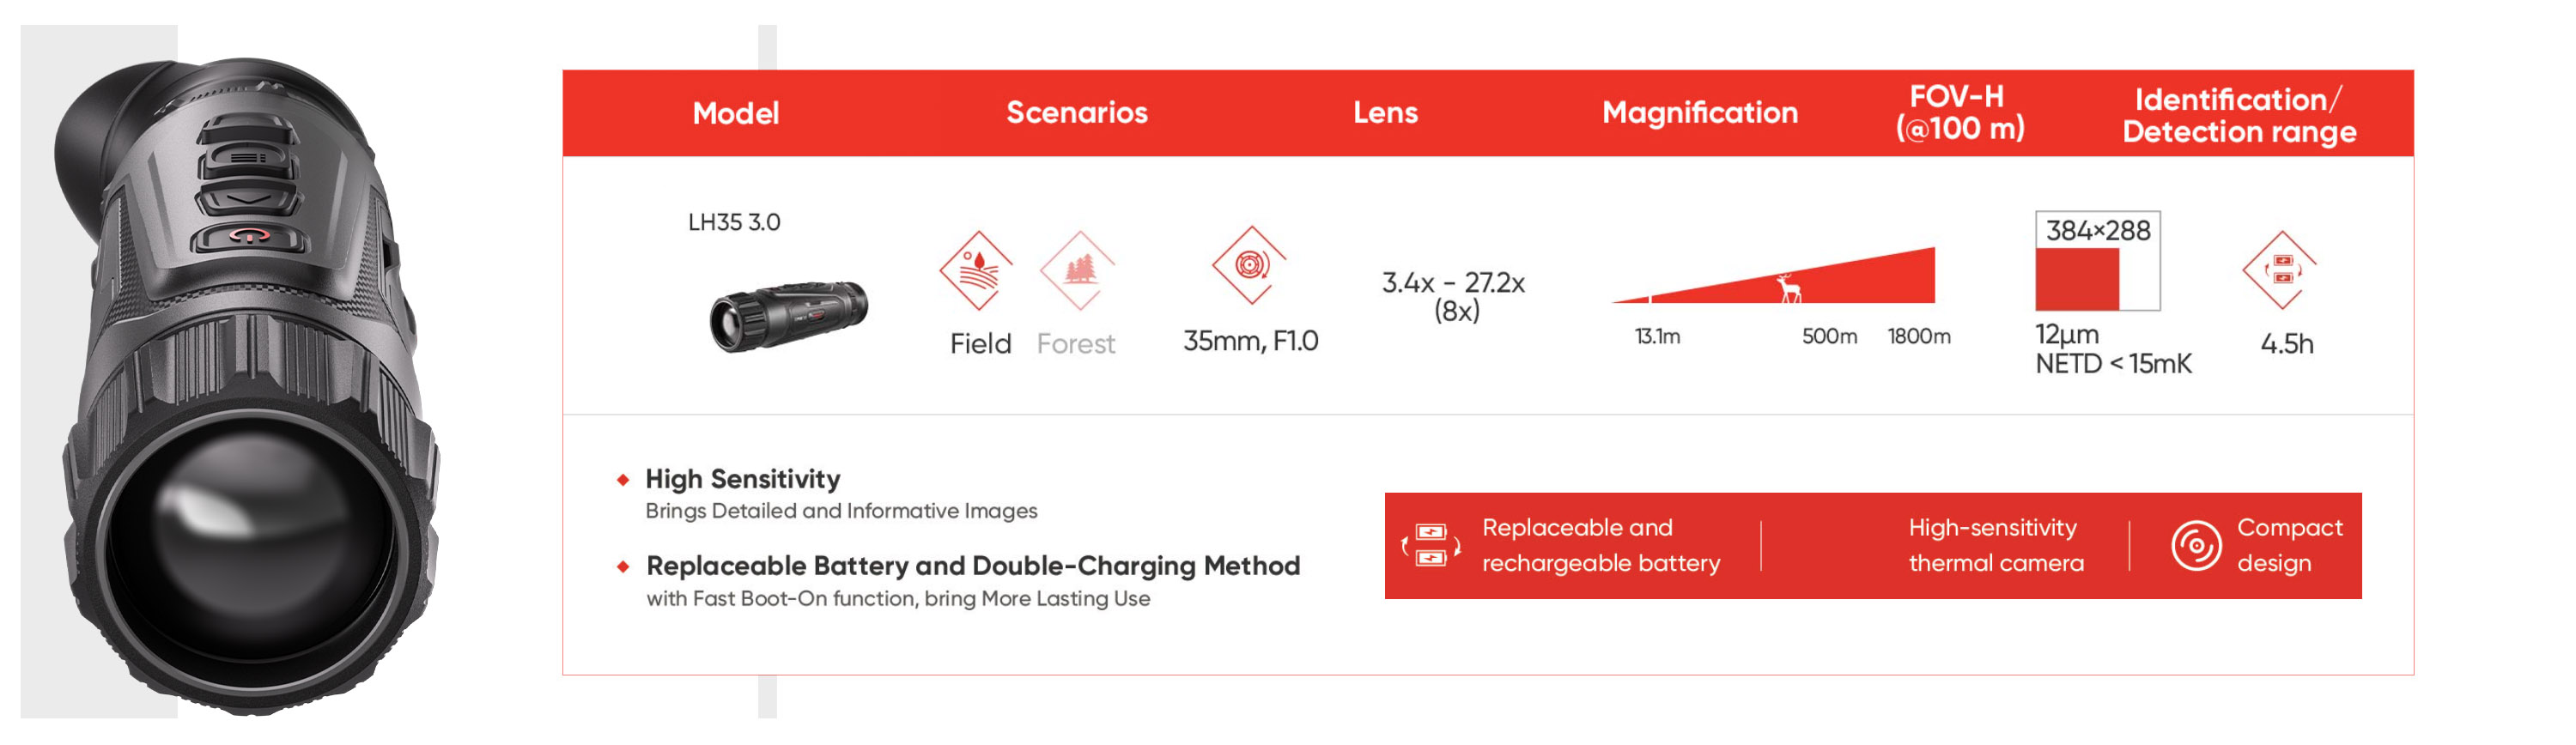Click the compact design spiral icon
The width and height of the screenshot is (2576, 745).
pyautogui.click(x=2195, y=545)
